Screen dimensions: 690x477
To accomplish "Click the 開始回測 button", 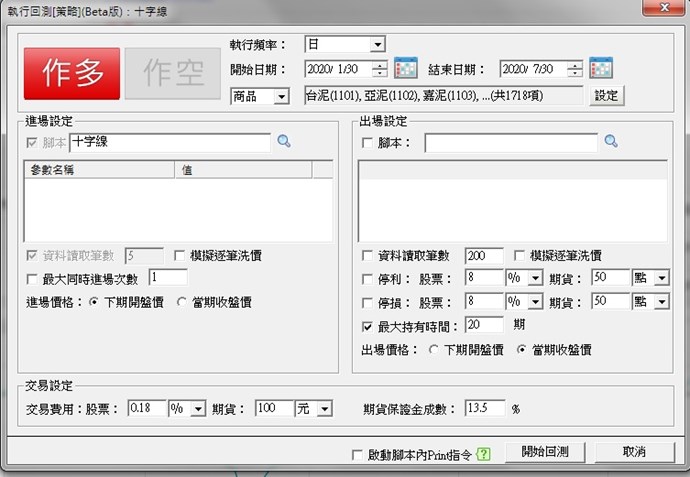I will (544, 452).
